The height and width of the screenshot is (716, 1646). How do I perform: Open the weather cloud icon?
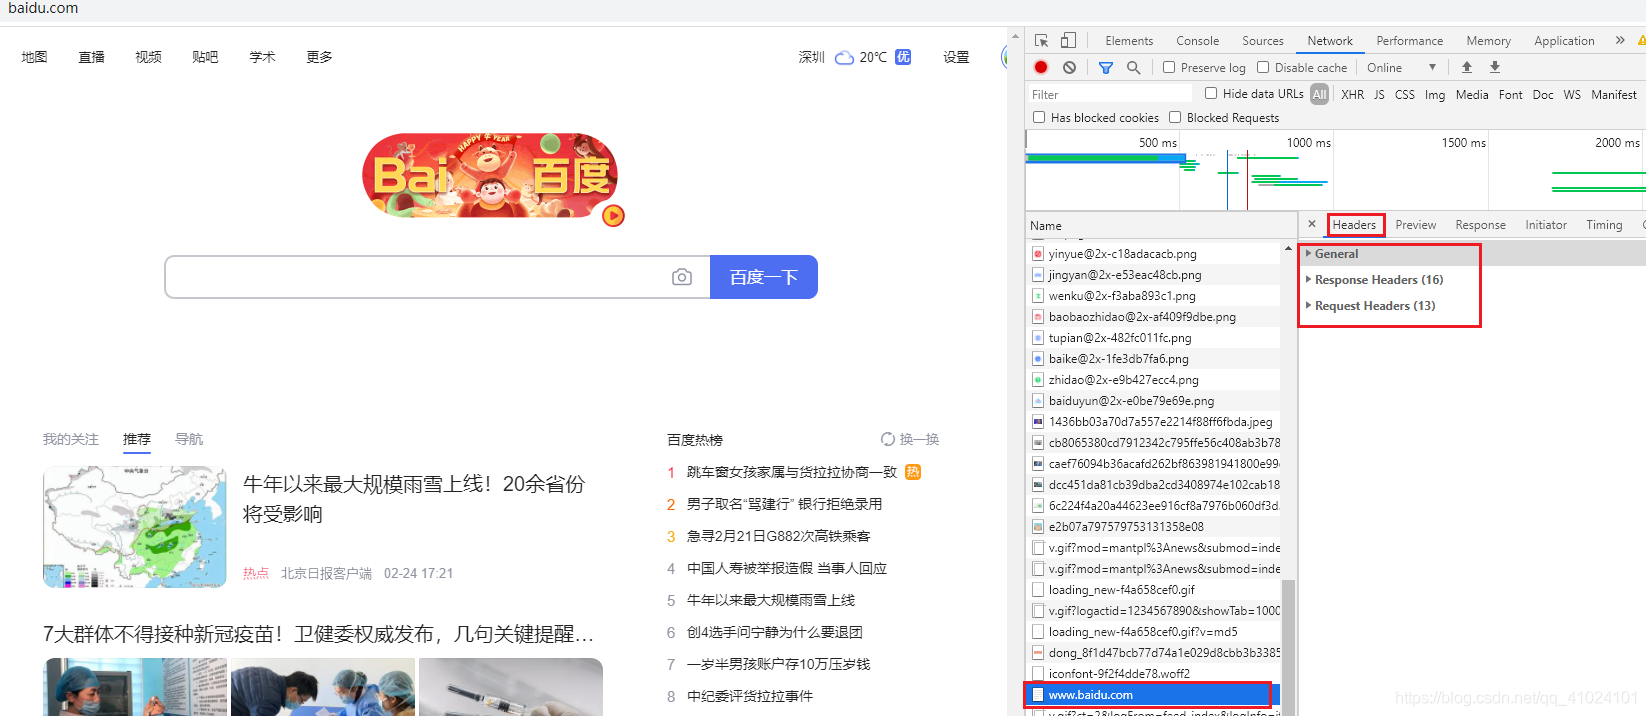[844, 57]
